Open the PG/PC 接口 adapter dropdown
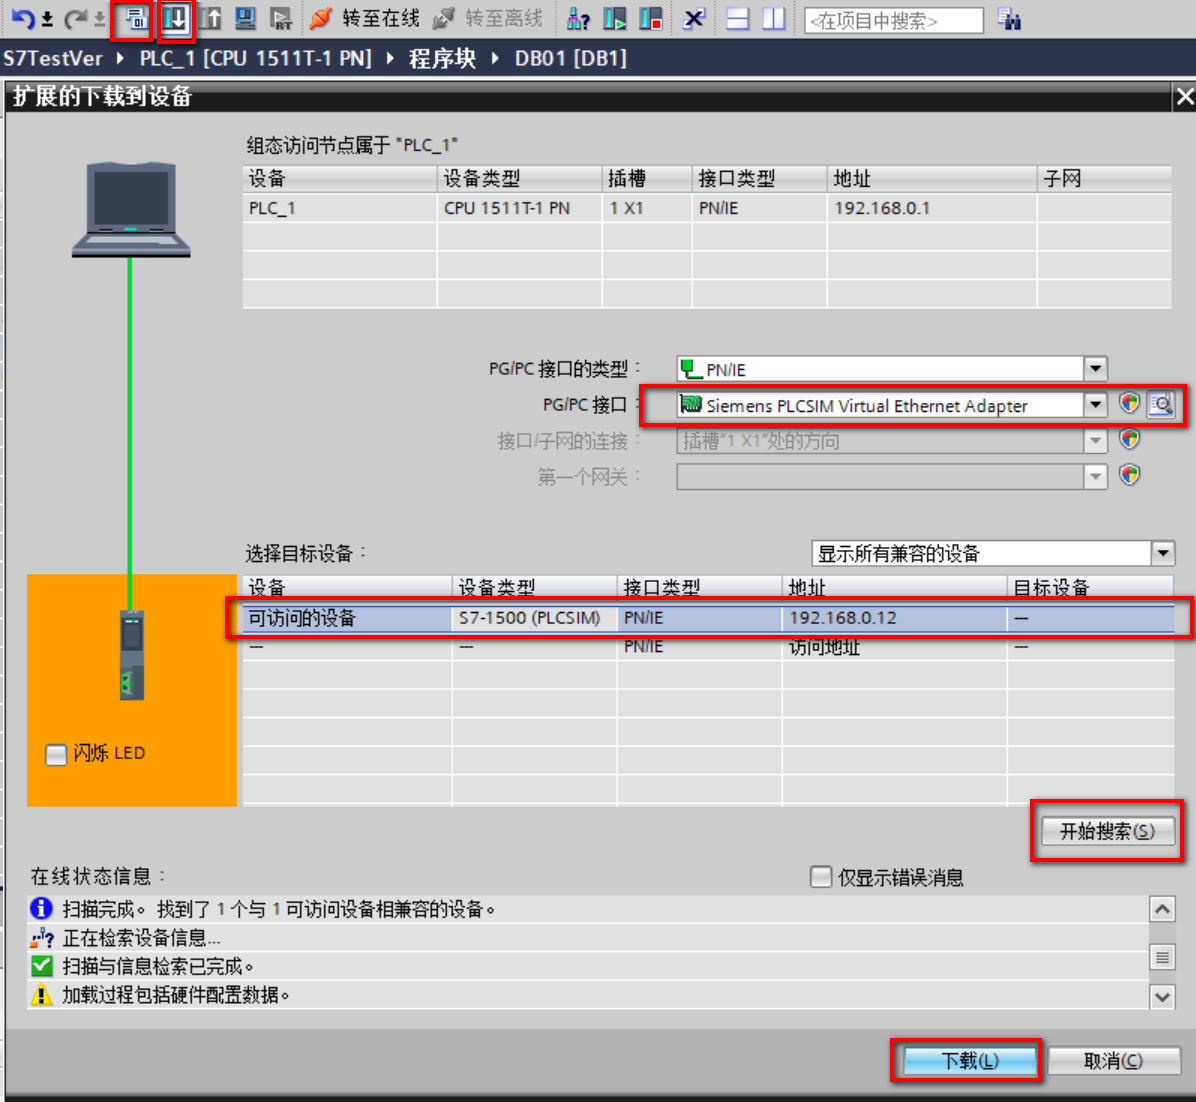The width and height of the screenshot is (1196, 1102). pyautogui.click(x=1095, y=405)
